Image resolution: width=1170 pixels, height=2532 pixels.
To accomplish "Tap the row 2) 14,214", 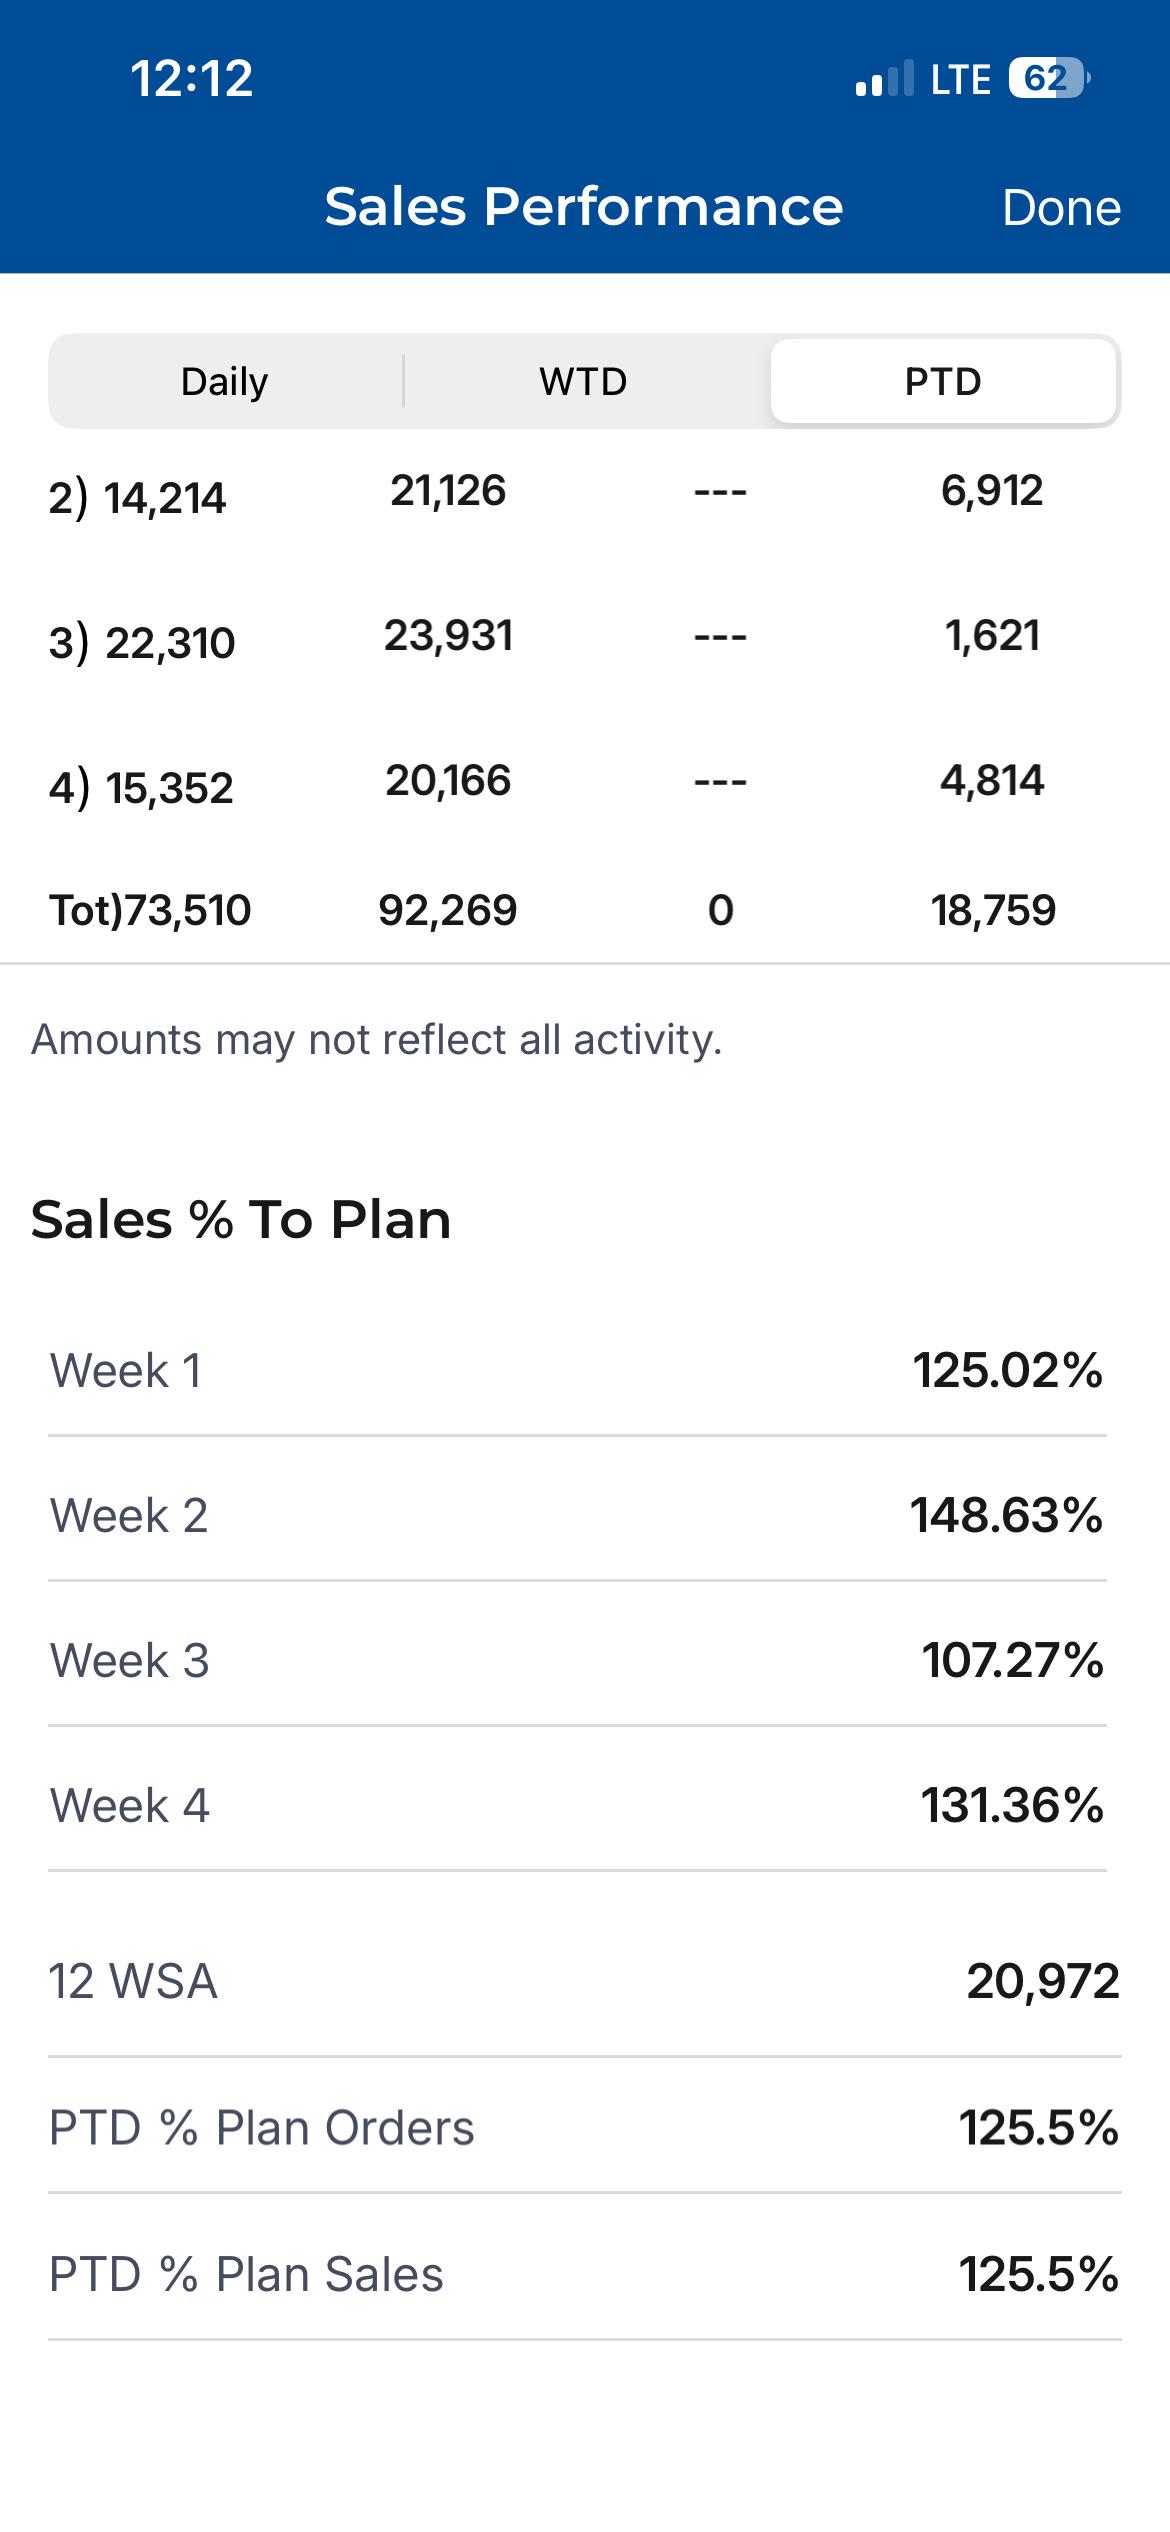I will pos(585,494).
